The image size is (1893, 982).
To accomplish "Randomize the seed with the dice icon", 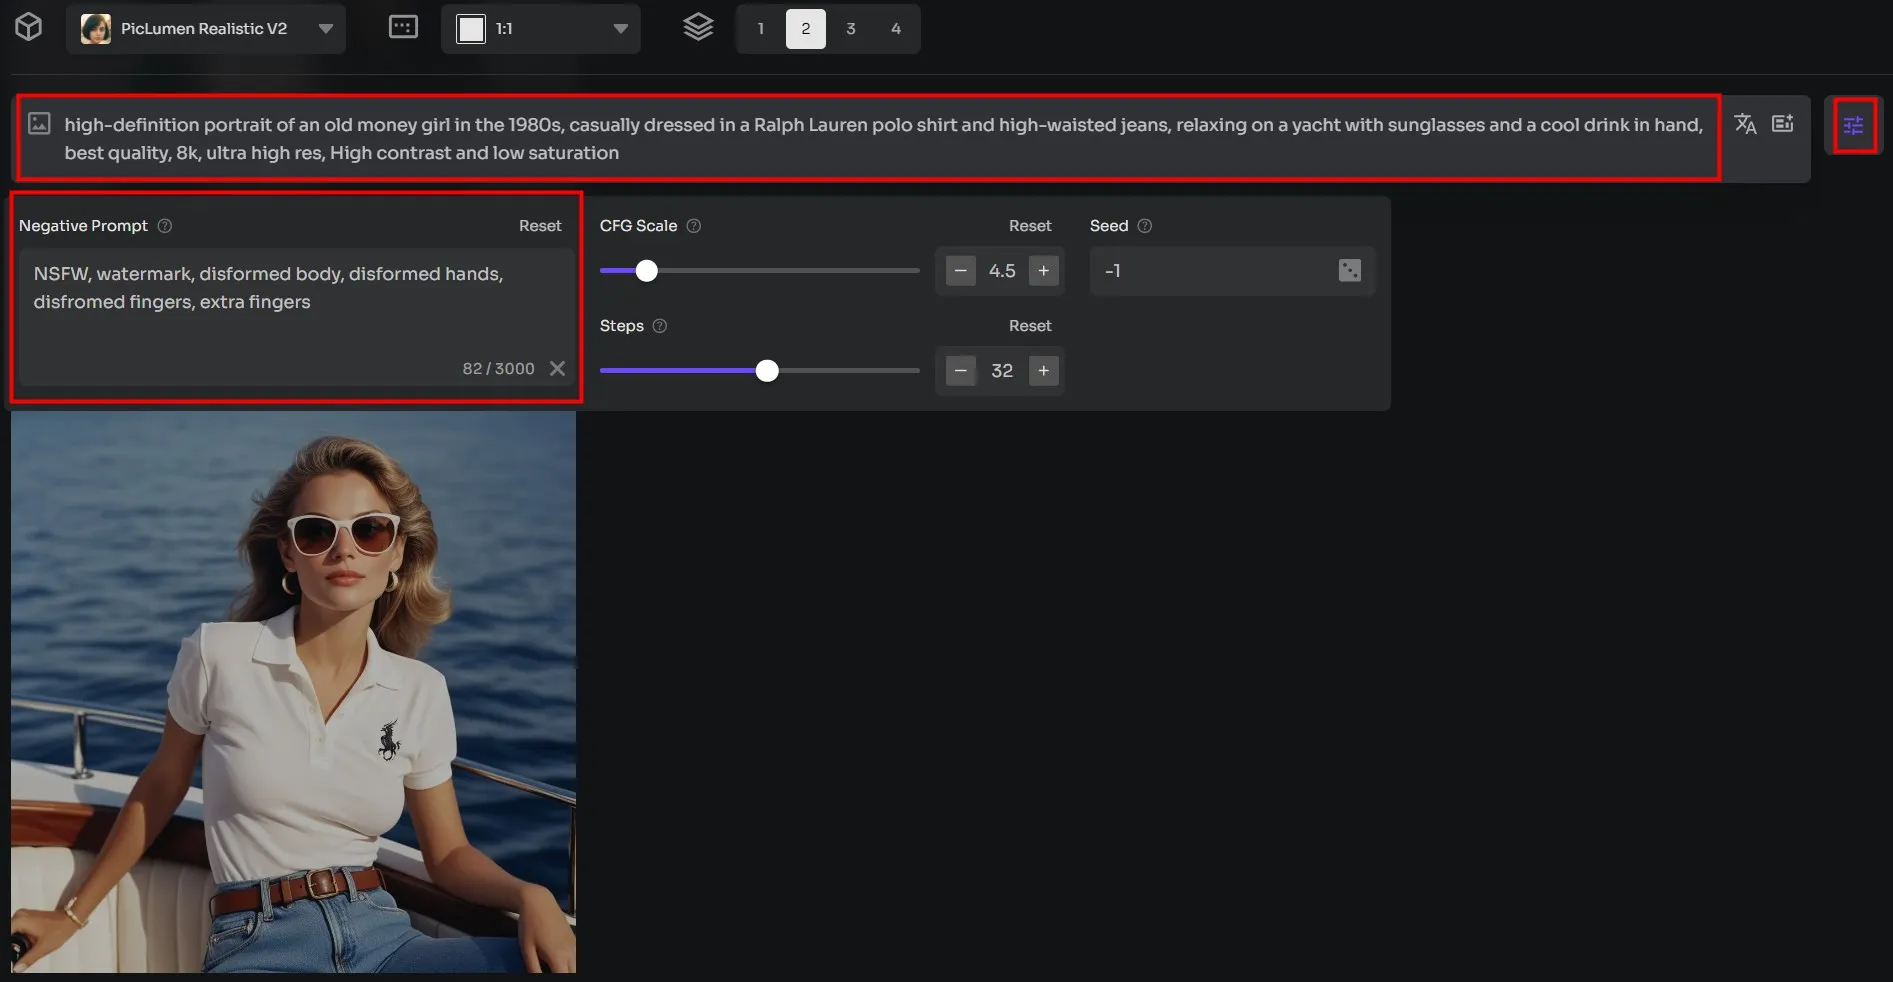I will pyautogui.click(x=1348, y=271).
